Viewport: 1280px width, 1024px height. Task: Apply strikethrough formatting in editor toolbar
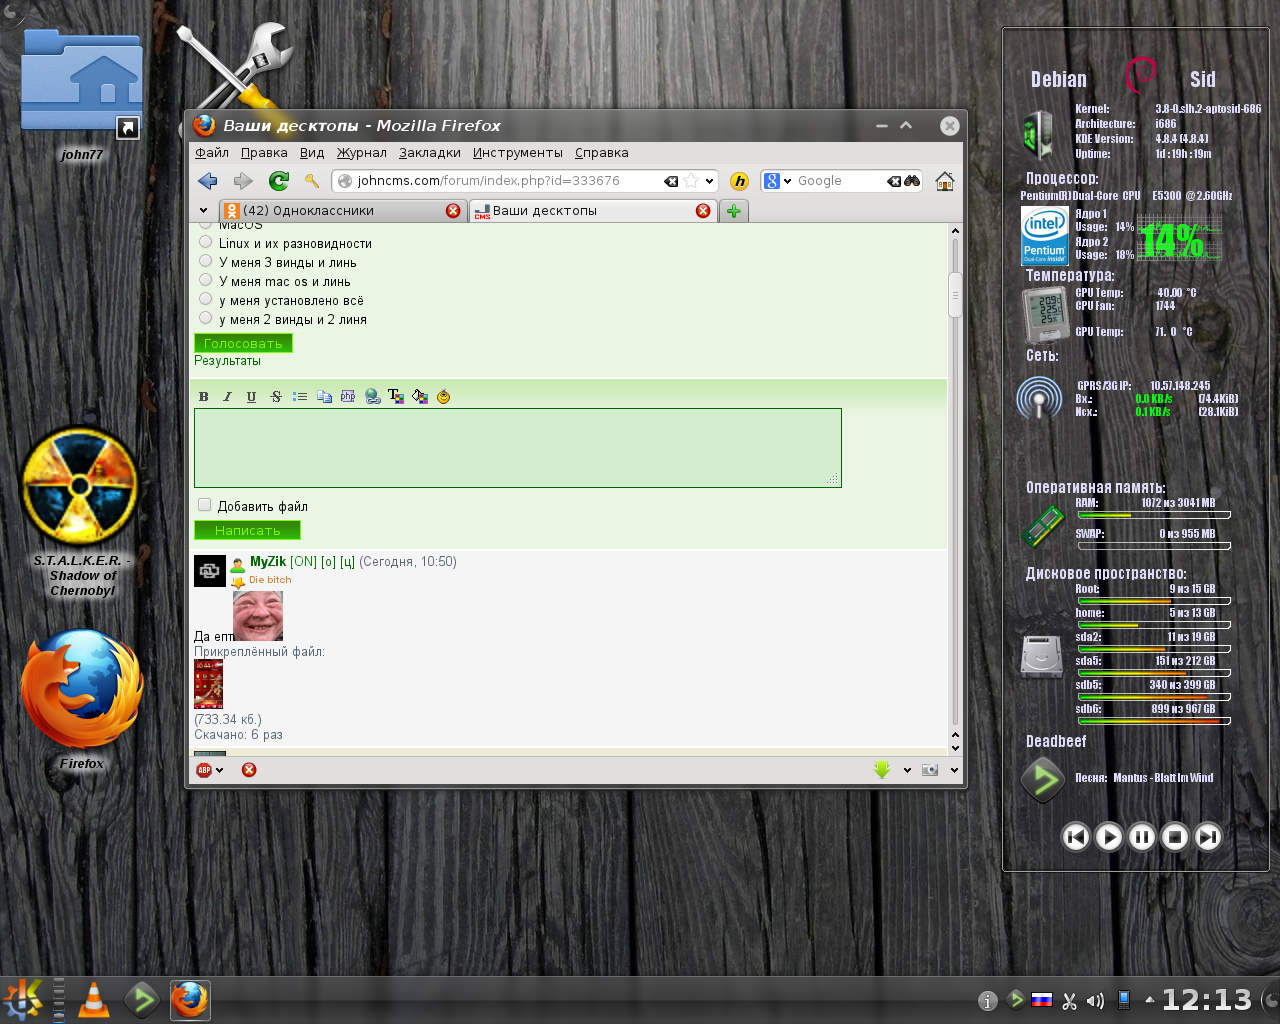[276, 397]
